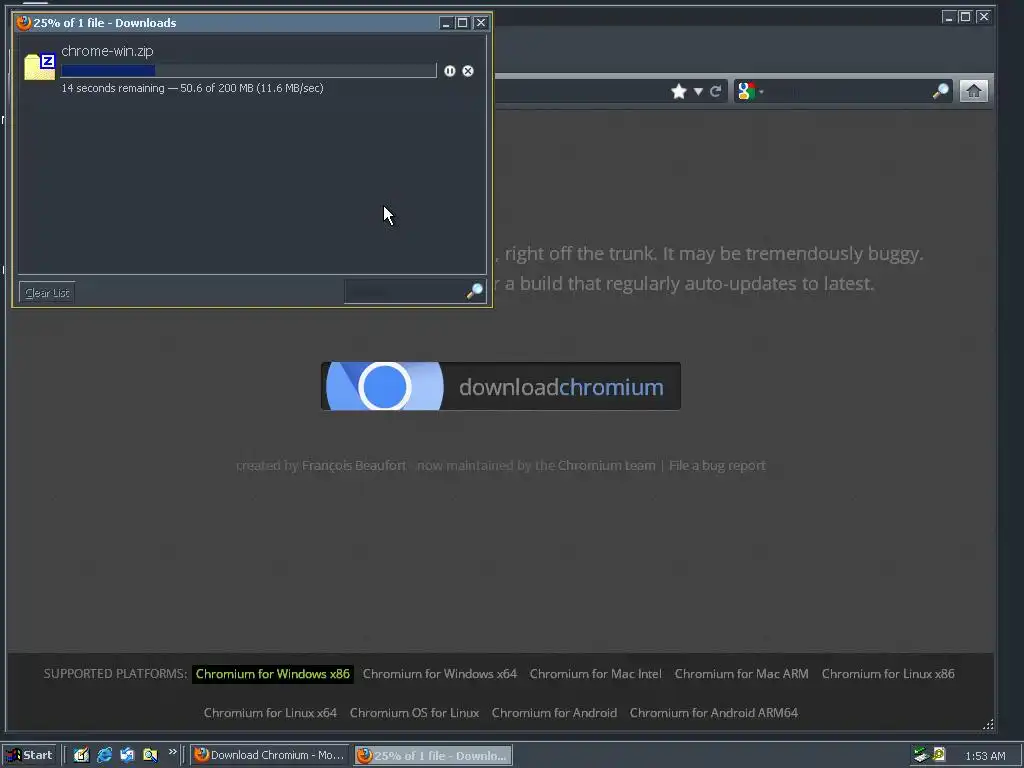The width and height of the screenshot is (1024, 768).
Task: Select Chromium OS for Linux
Action: click(x=415, y=713)
